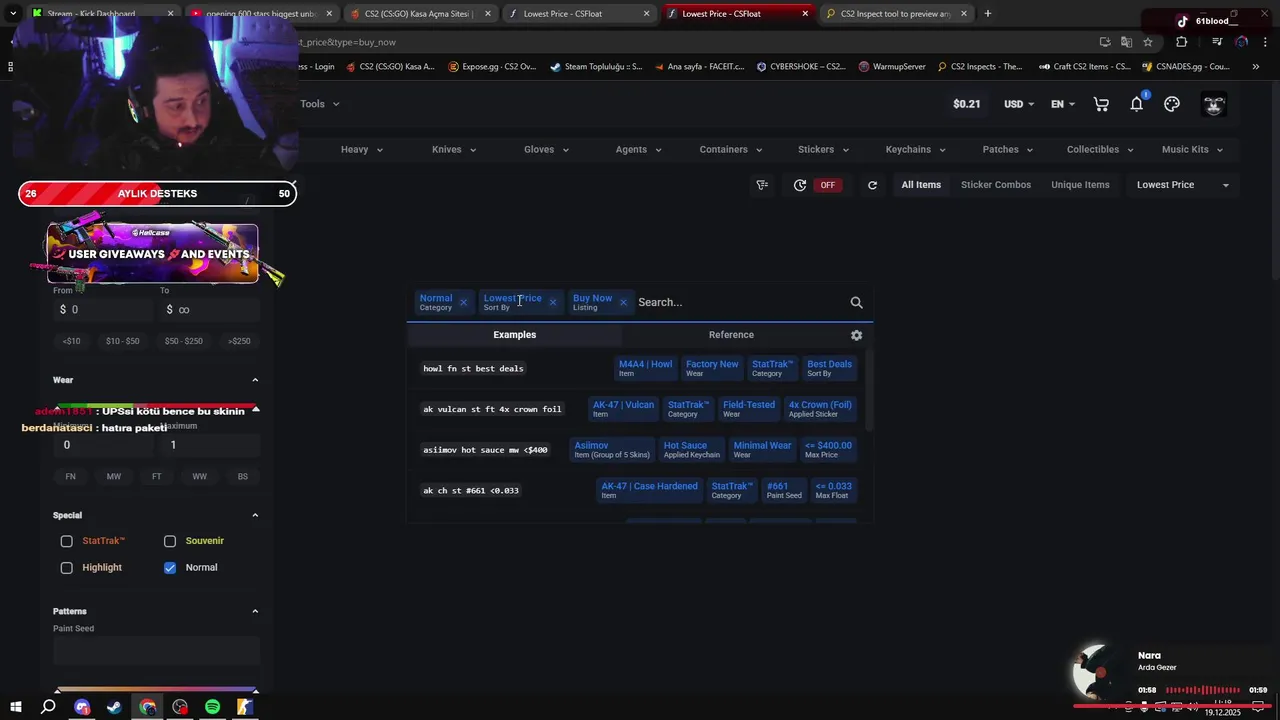Open the shopping cart
Screen dimensions: 1280x720
point(1101,104)
